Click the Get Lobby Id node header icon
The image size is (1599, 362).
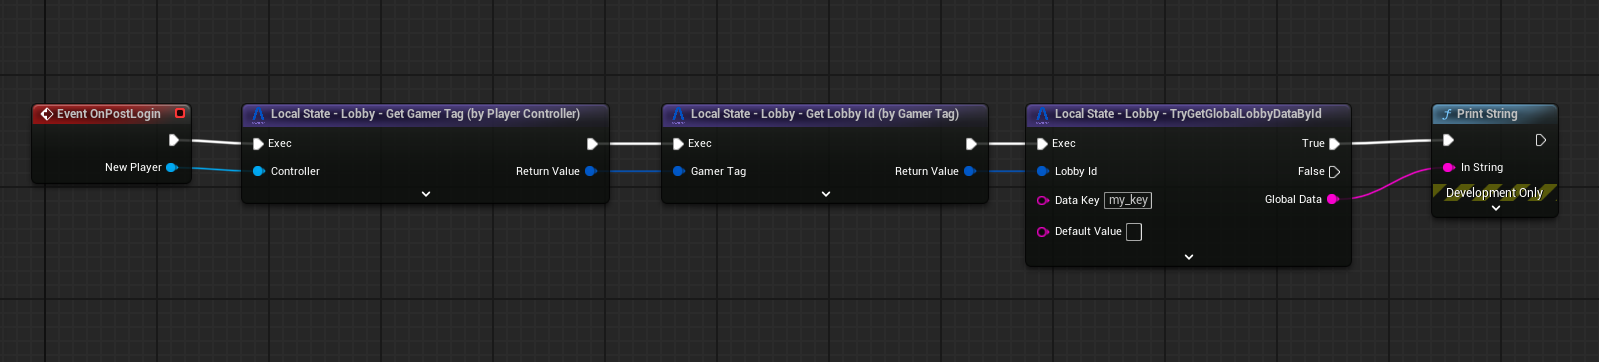[x=677, y=115]
